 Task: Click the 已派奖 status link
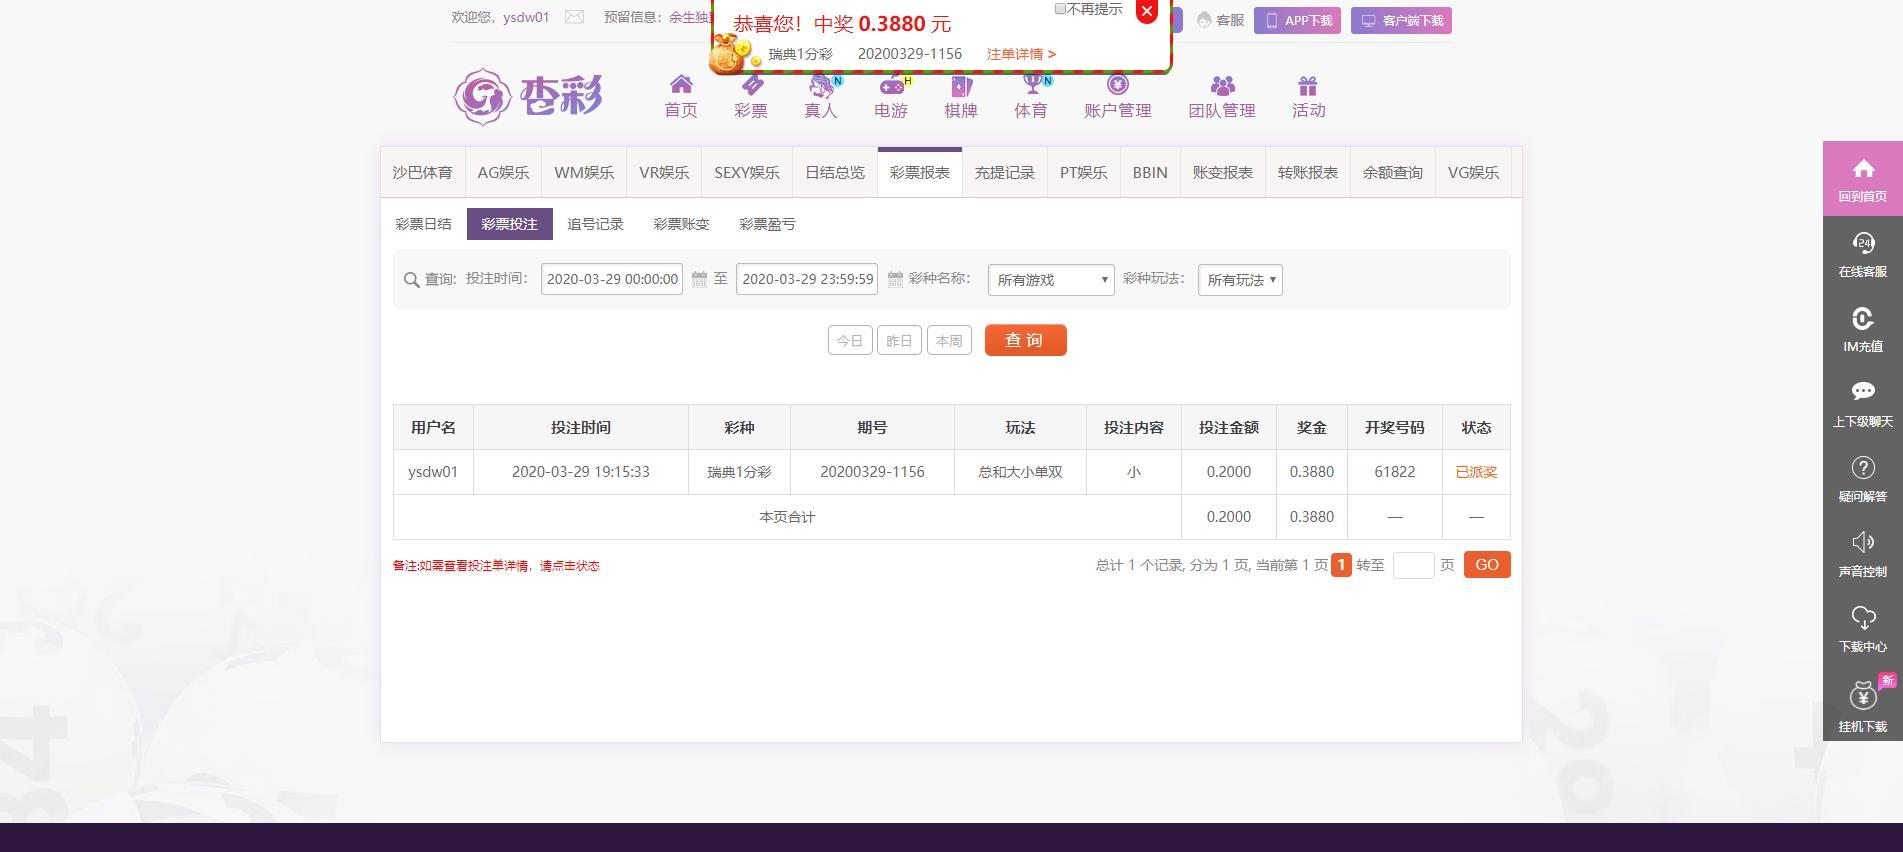click(x=1476, y=472)
